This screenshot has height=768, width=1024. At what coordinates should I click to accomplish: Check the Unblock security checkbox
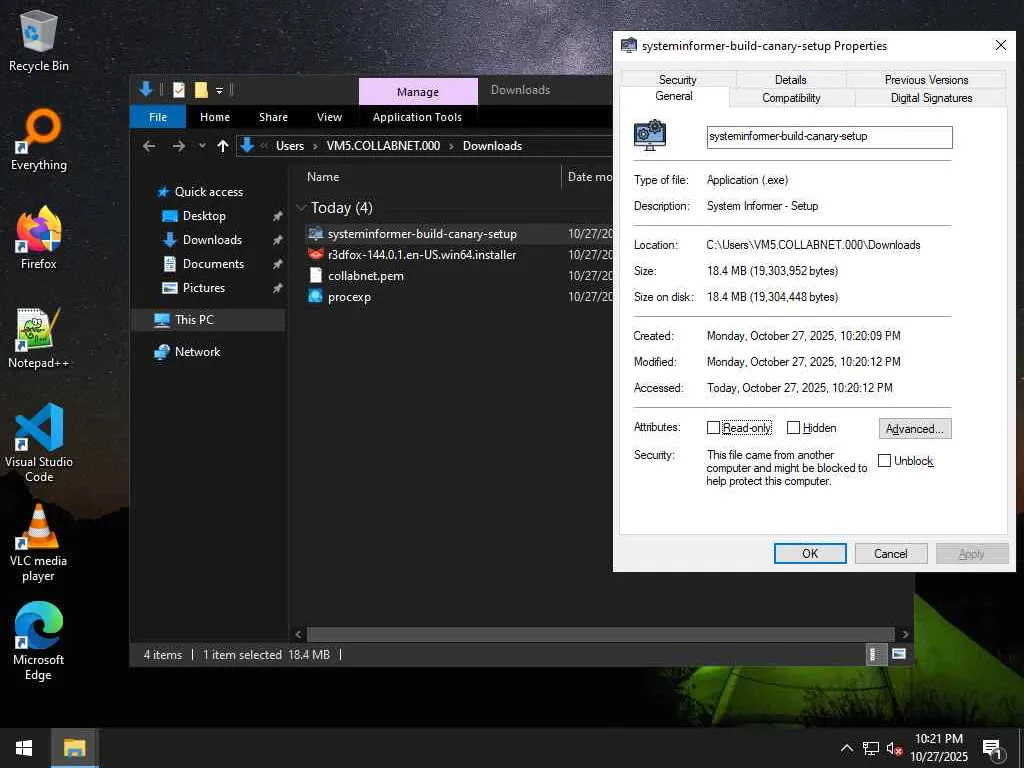884,460
